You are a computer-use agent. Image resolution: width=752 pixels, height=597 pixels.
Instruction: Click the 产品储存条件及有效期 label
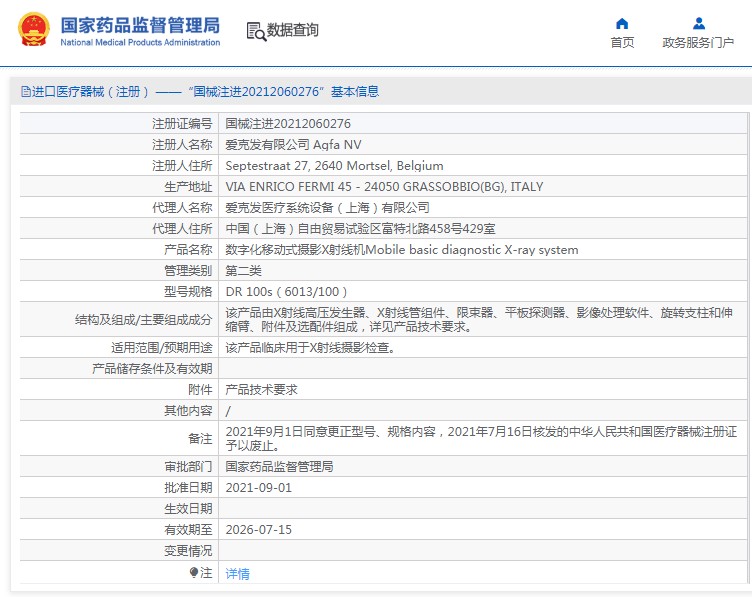152,368
